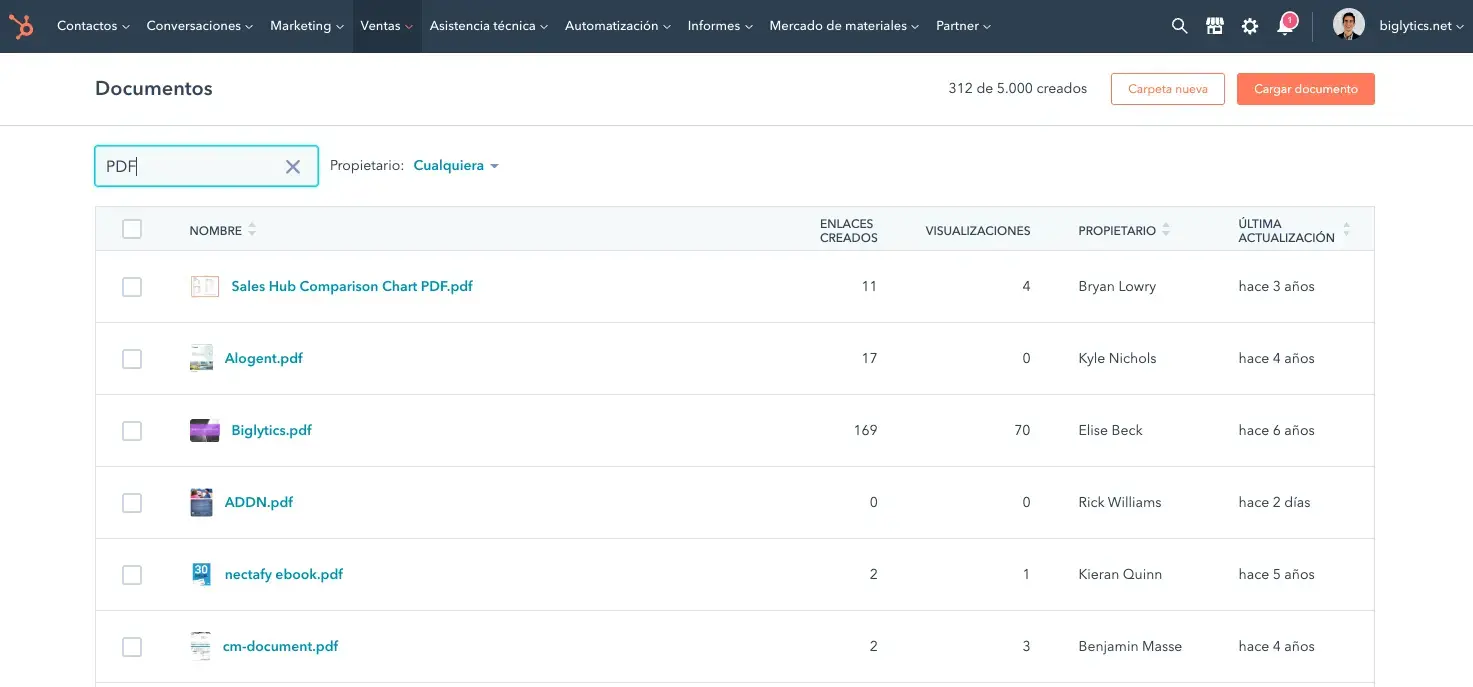Click owner name Kieran Quinn

(x=1120, y=574)
